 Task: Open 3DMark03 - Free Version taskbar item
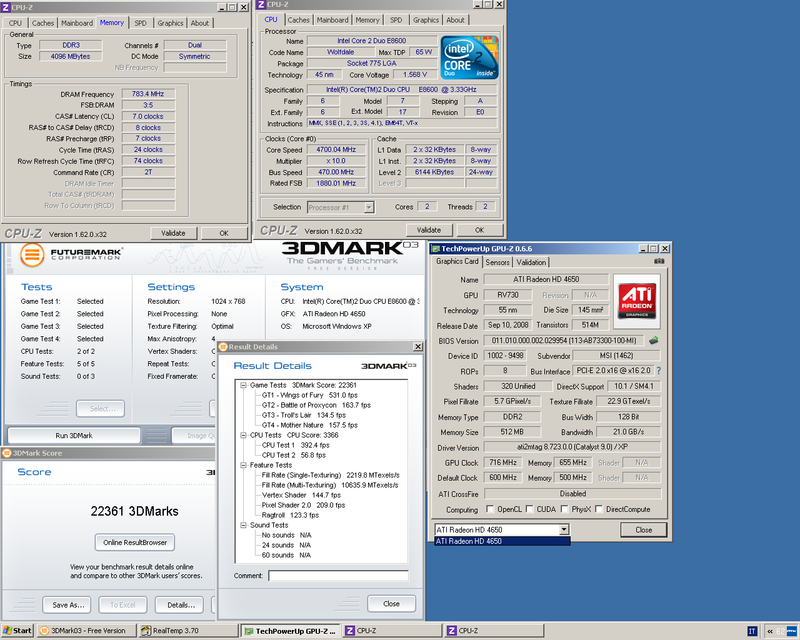pos(87,631)
